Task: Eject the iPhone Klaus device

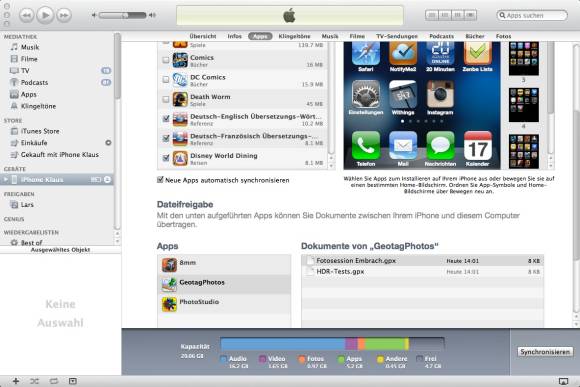Action: click(107, 179)
